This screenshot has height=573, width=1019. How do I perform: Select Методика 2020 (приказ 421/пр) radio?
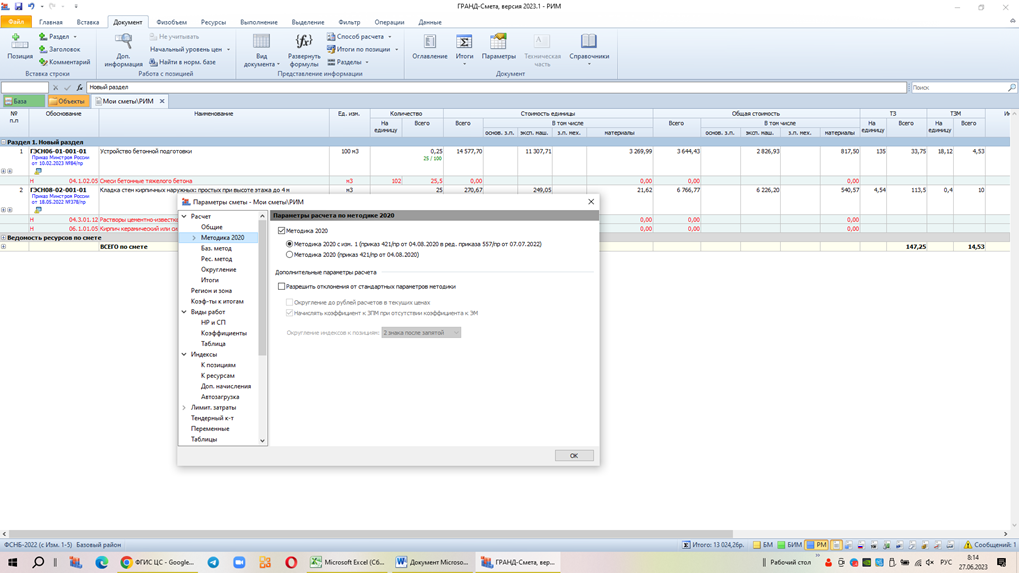pos(289,255)
